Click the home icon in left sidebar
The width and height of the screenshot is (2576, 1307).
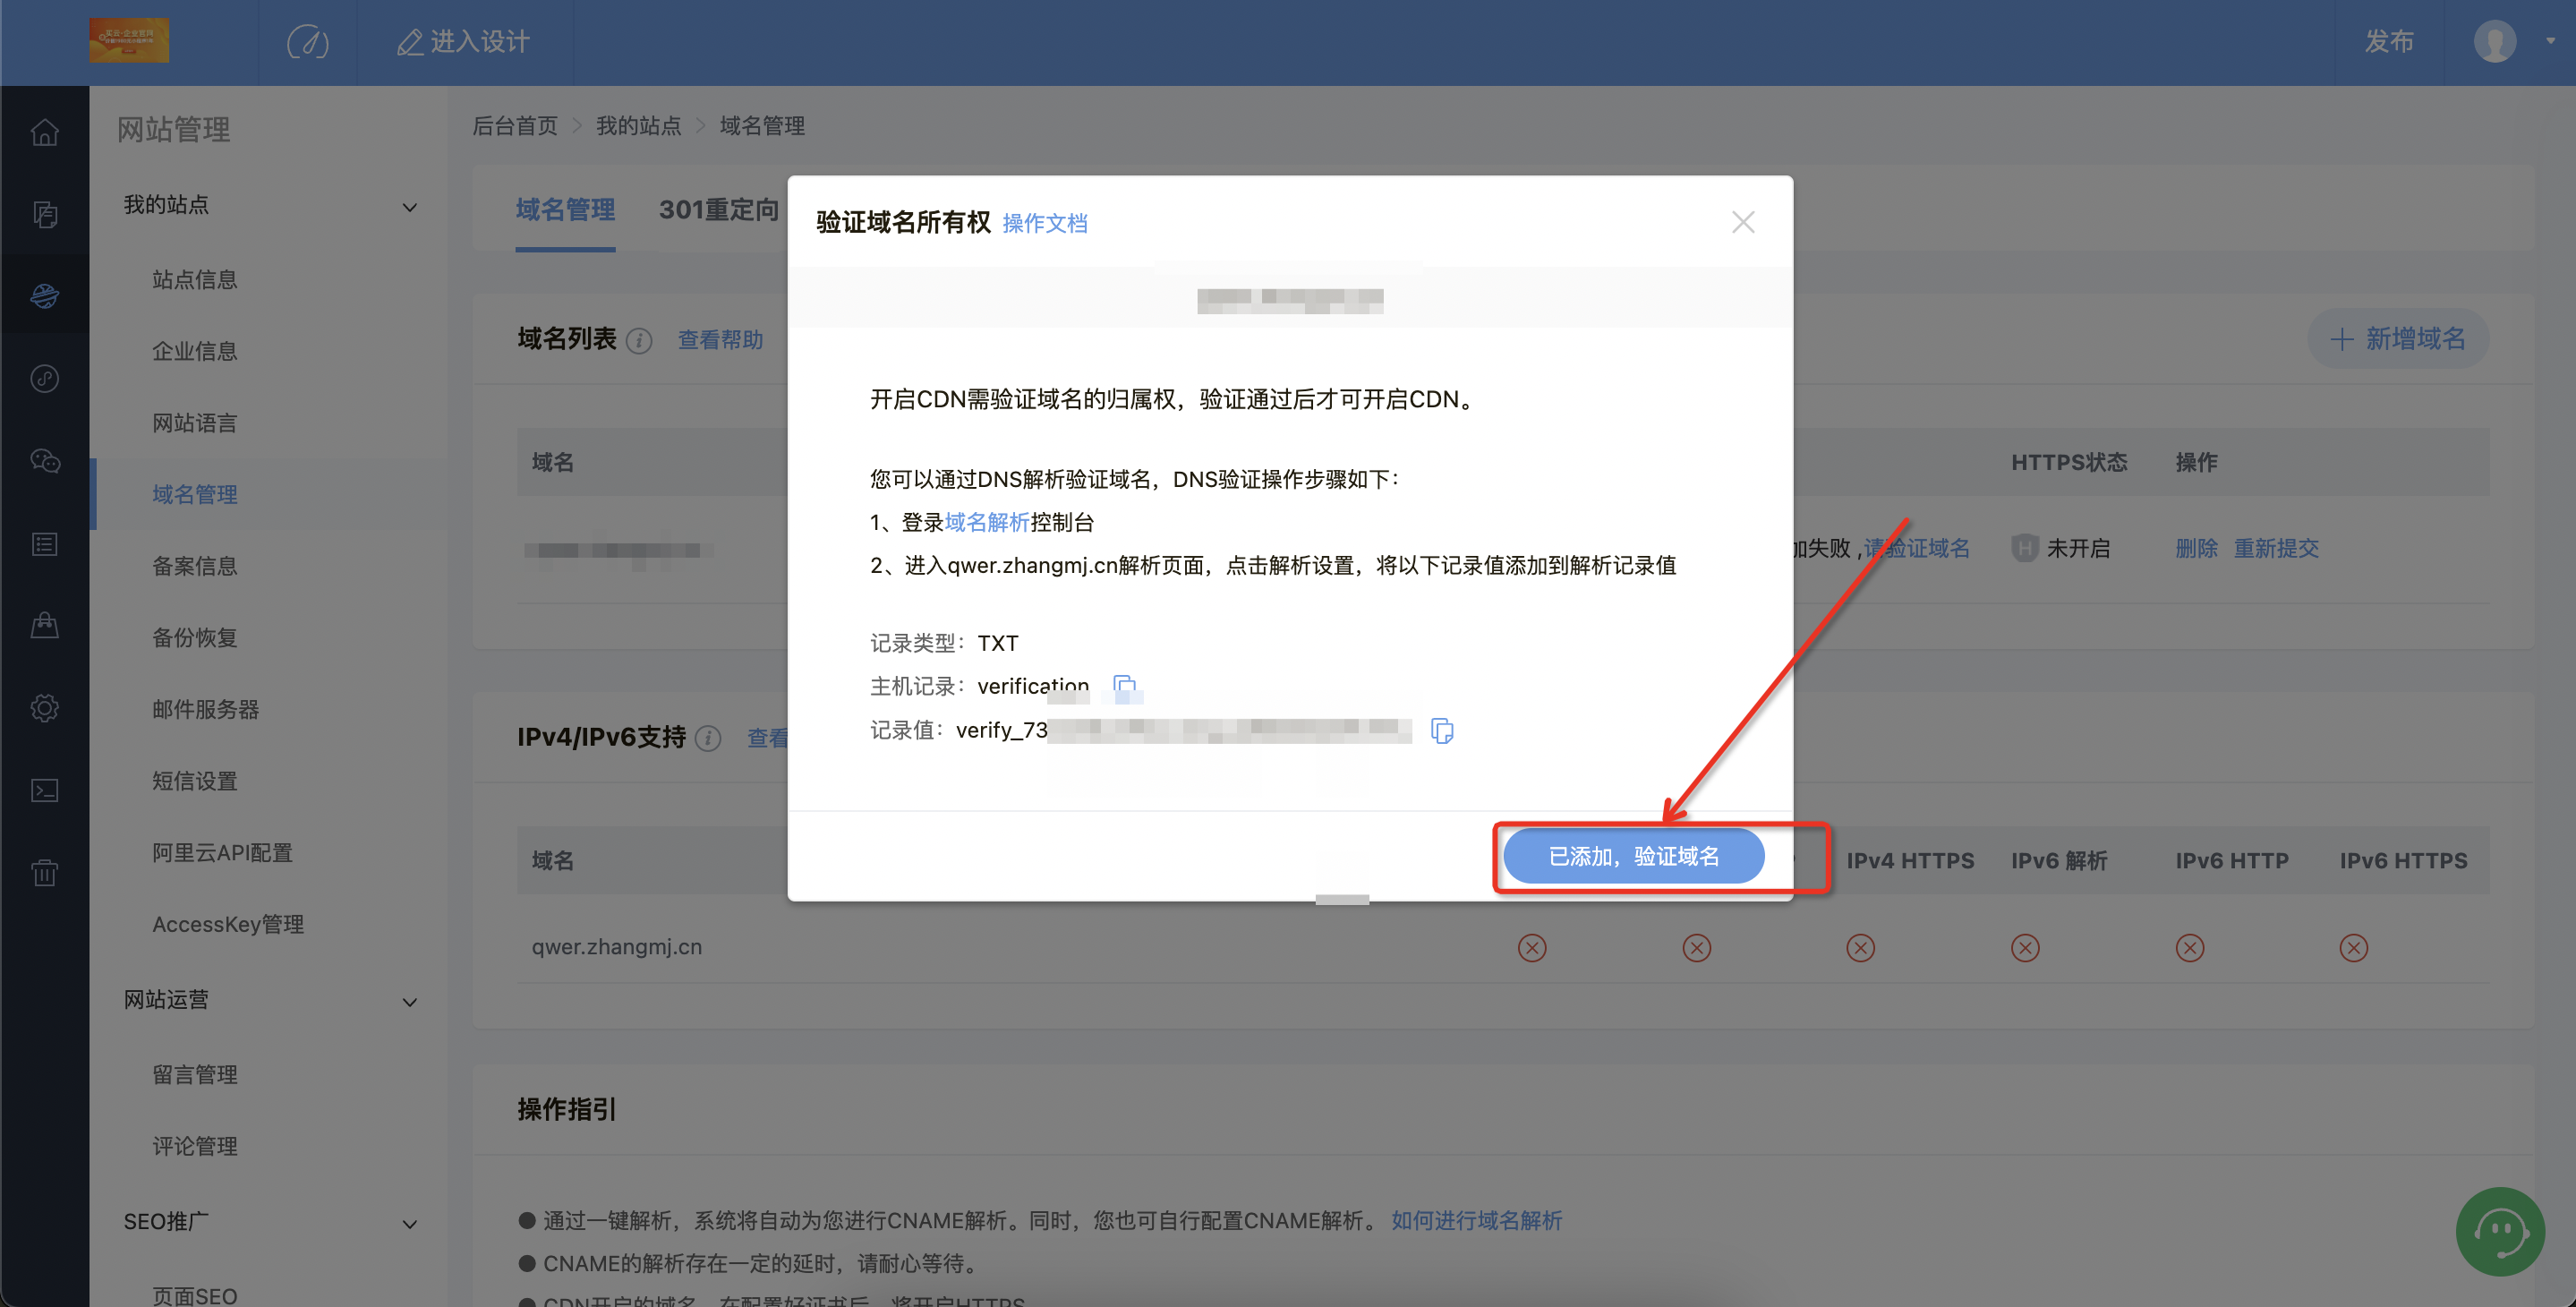click(x=44, y=132)
